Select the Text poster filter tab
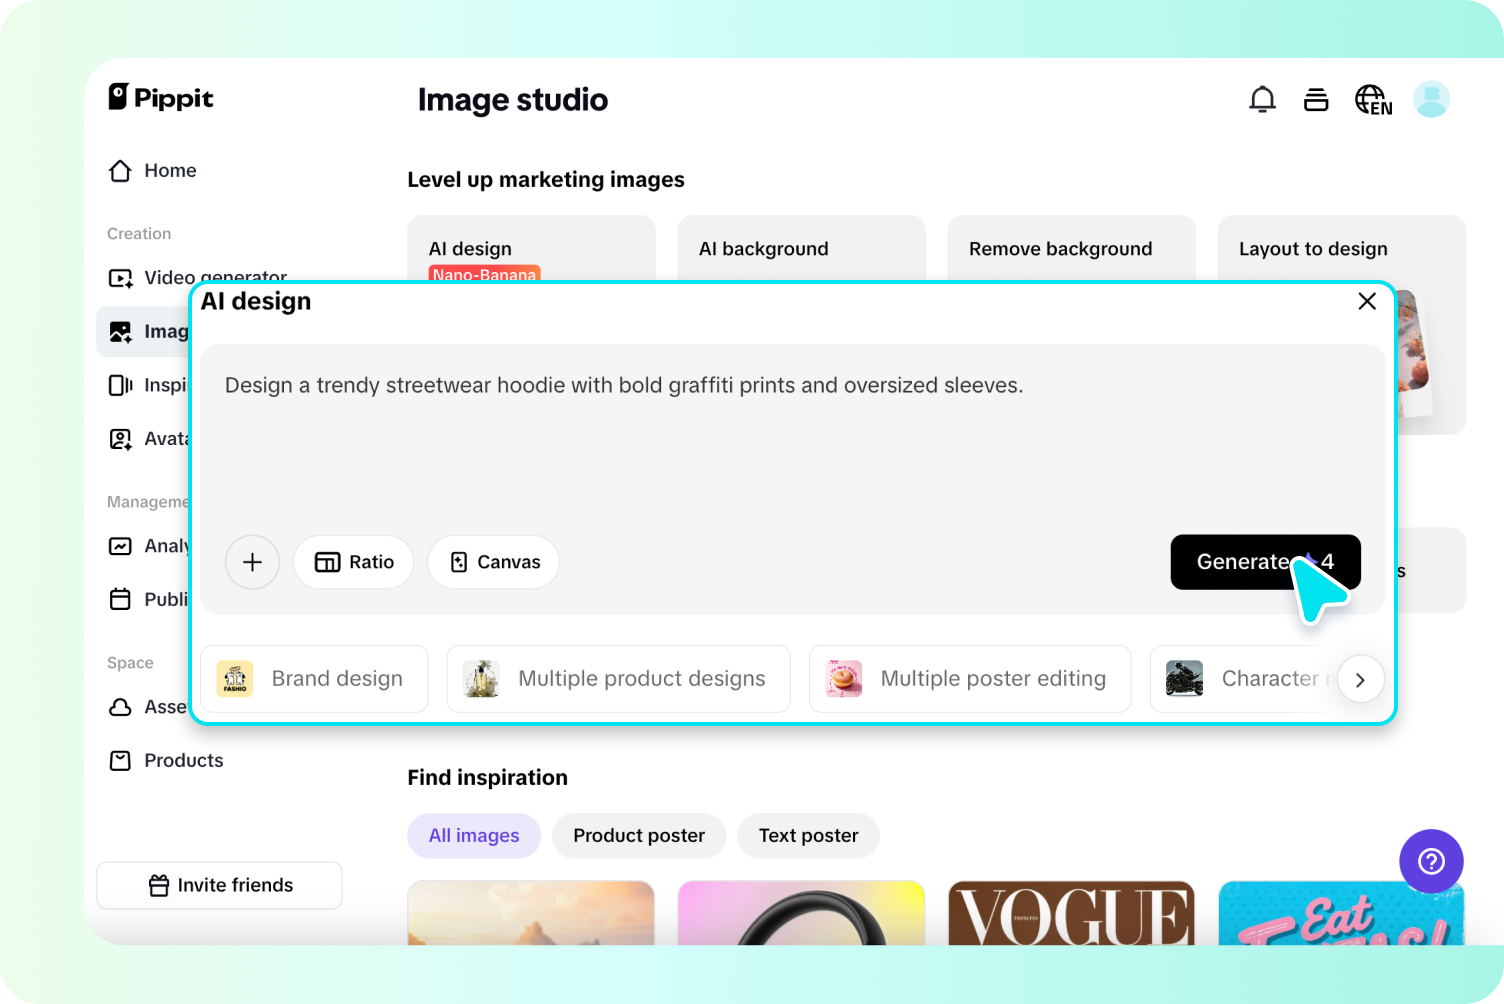The image size is (1504, 1004). click(808, 836)
